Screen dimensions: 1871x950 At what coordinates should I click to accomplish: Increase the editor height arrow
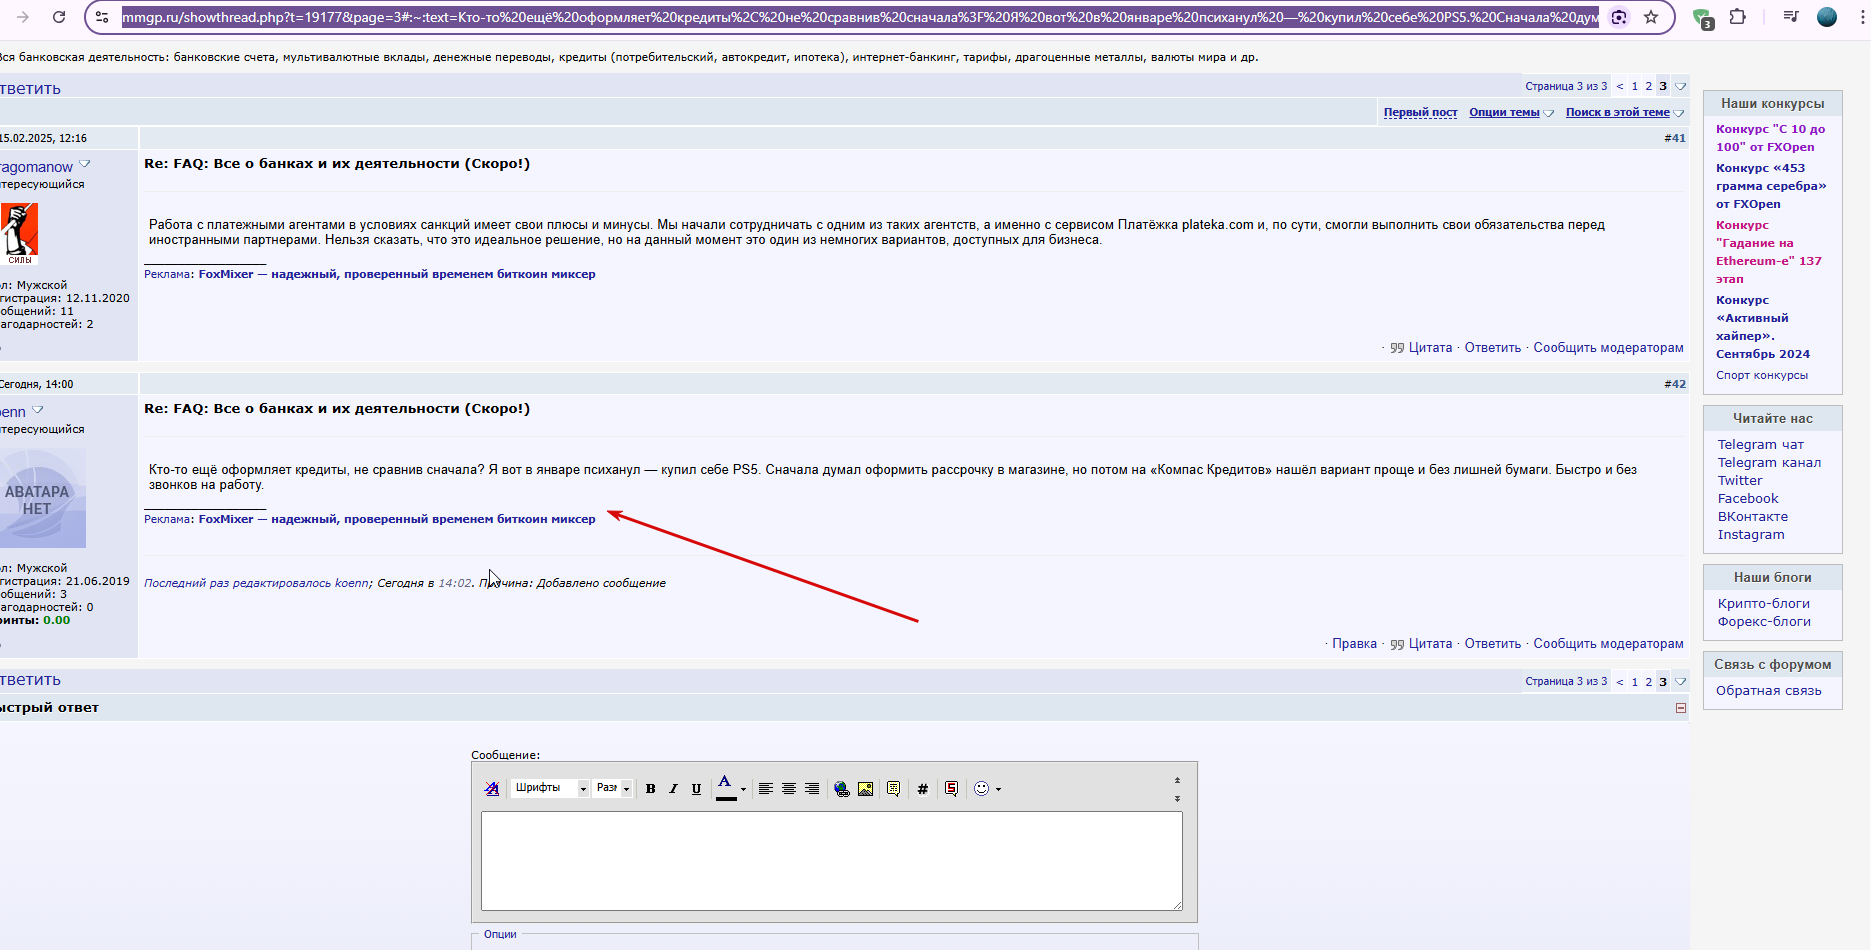[1177, 798]
